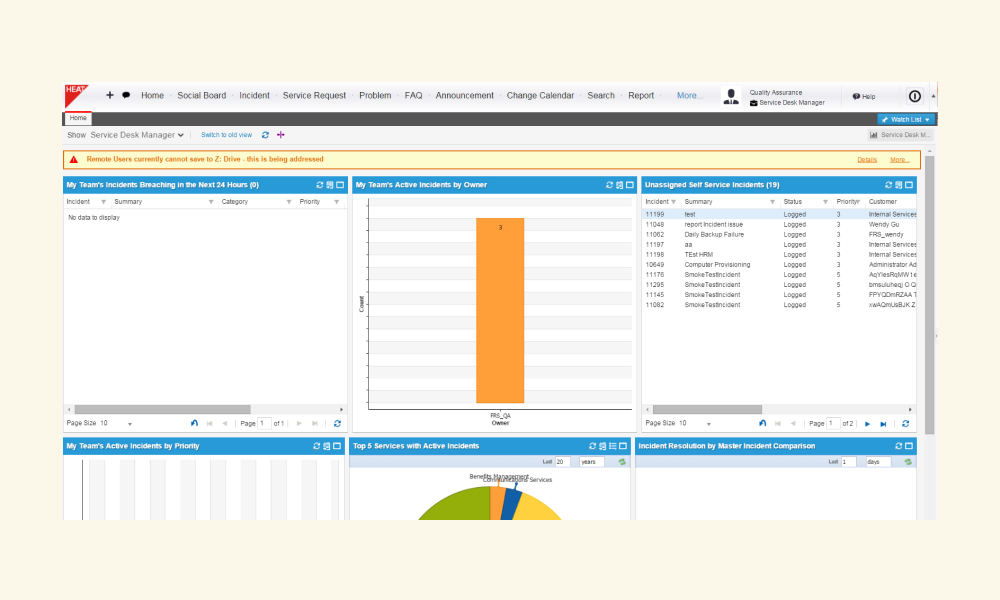Screen dimensions: 1000x600
Task: Reset paging in Unassigned Incidents footer
Action: [762, 423]
